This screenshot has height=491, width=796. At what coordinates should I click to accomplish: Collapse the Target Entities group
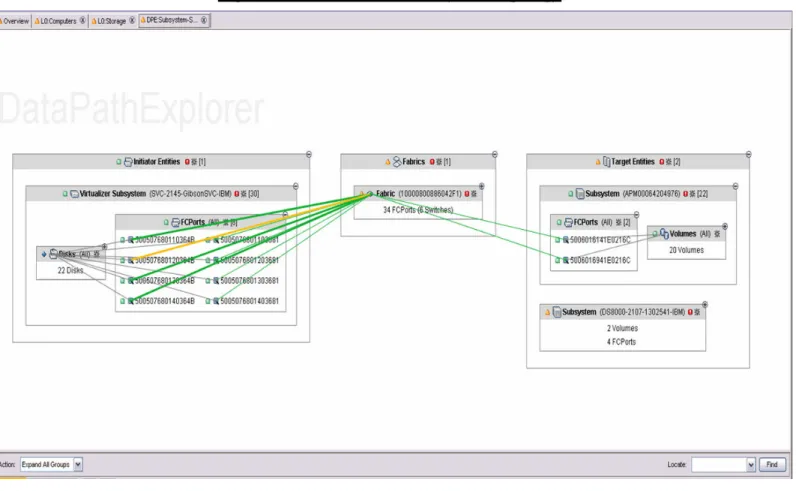(x=748, y=154)
